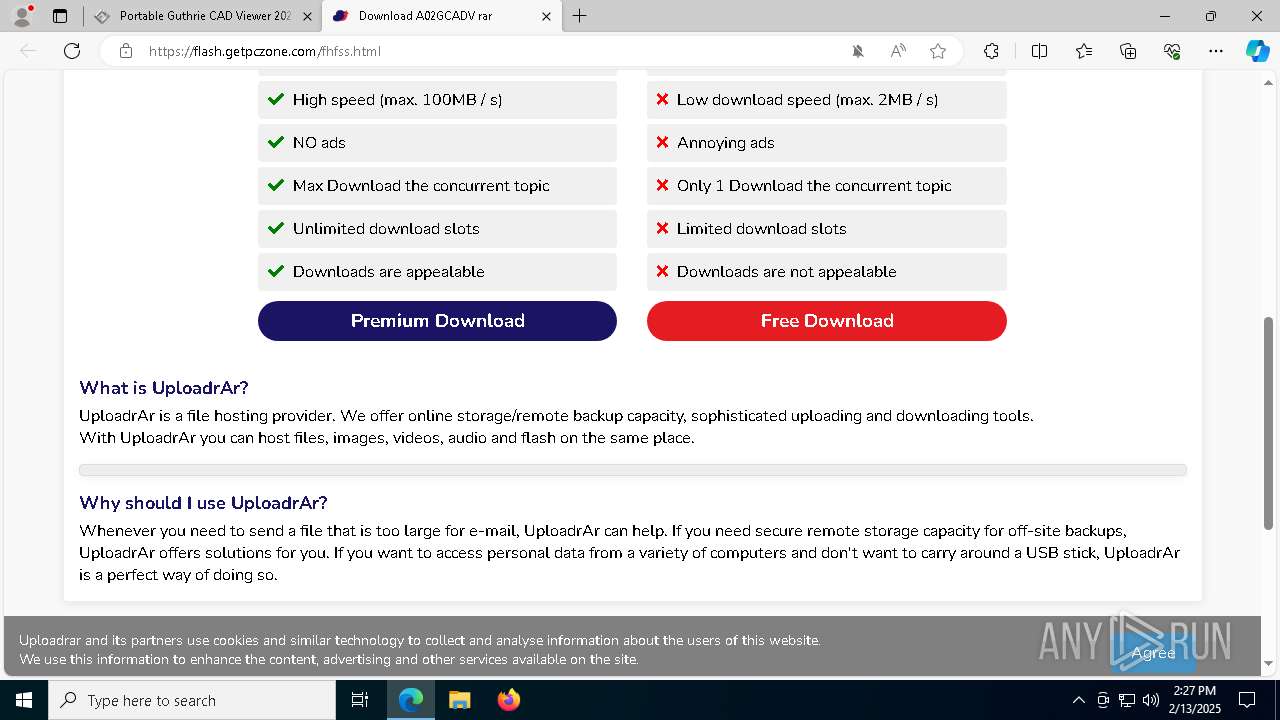Agree to the cookie notice
This screenshot has width=1280, height=720.
pyautogui.click(x=1153, y=653)
